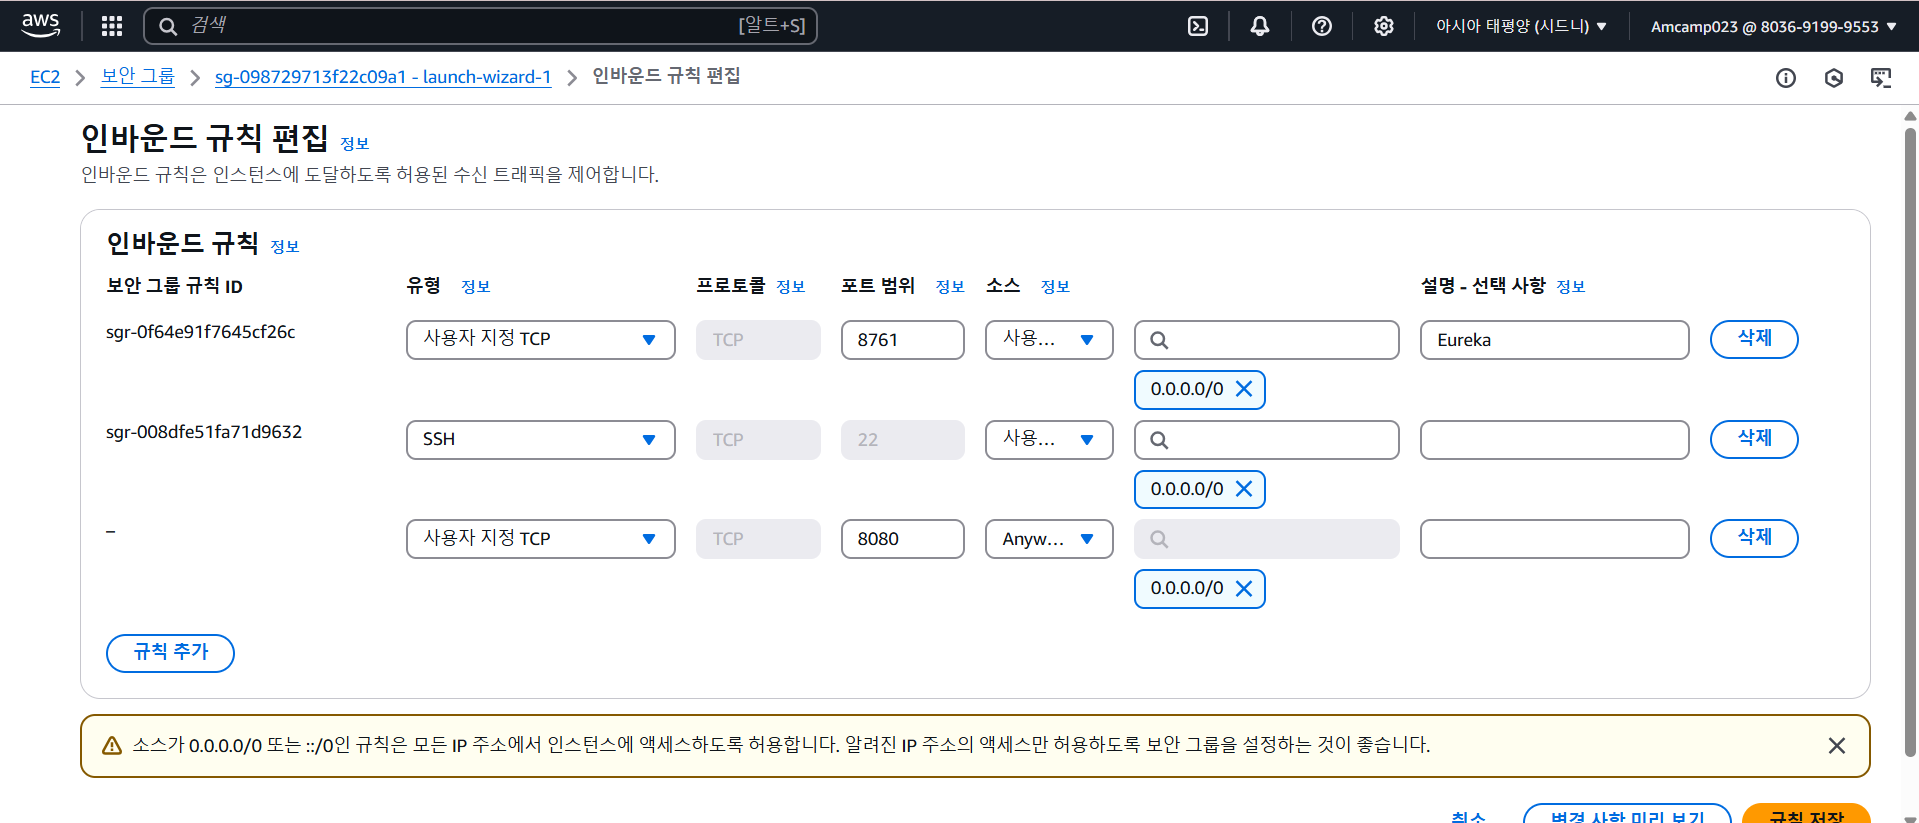
Task: Expand the SSH type dropdown
Action: point(540,439)
